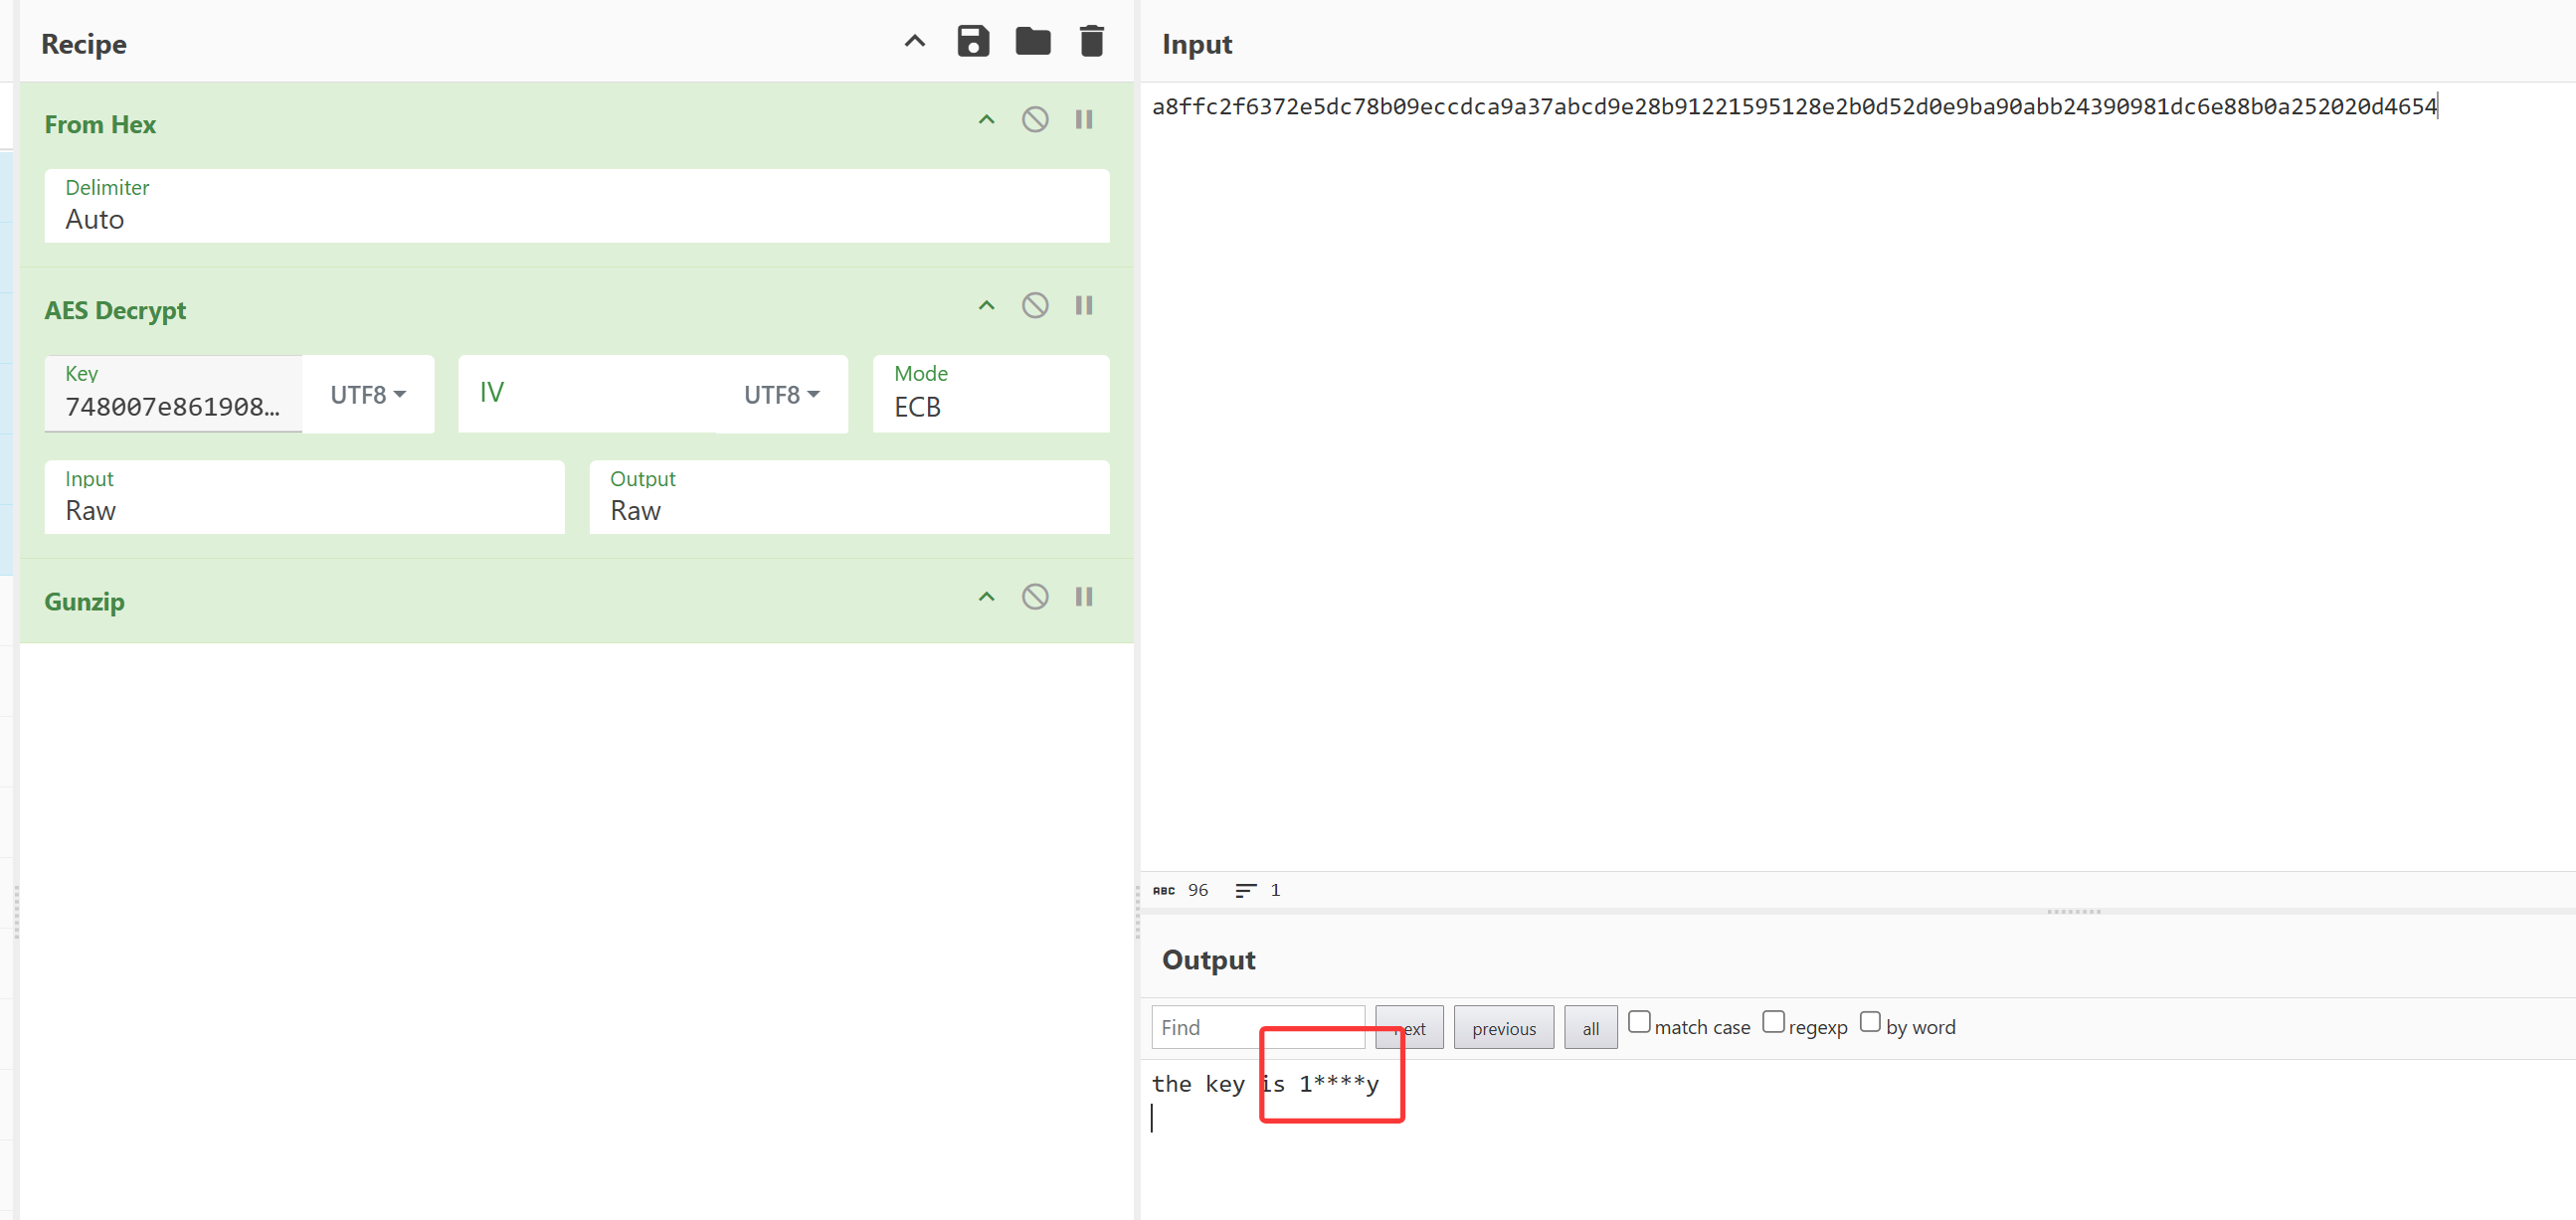Collapse the Recipe pane chevron

point(914,41)
